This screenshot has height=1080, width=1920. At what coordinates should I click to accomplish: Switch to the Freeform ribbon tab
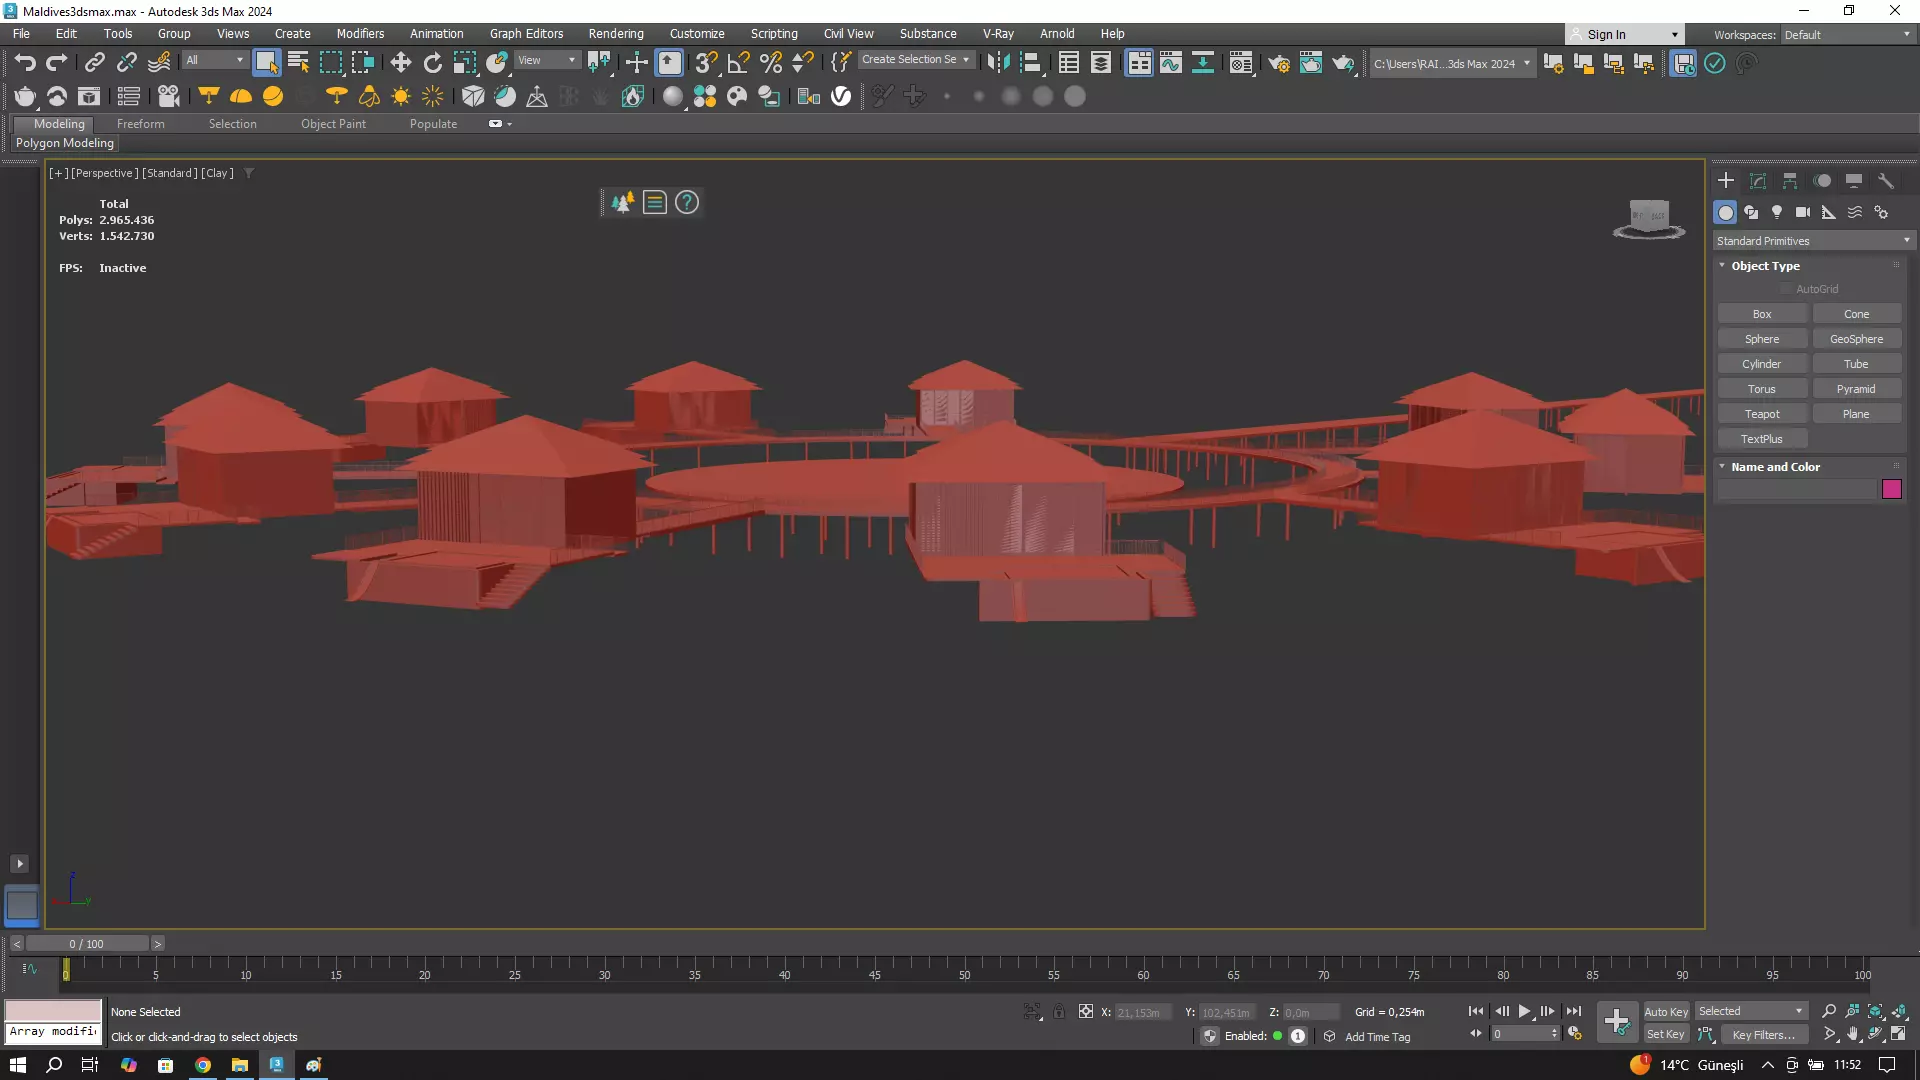point(140,124)
